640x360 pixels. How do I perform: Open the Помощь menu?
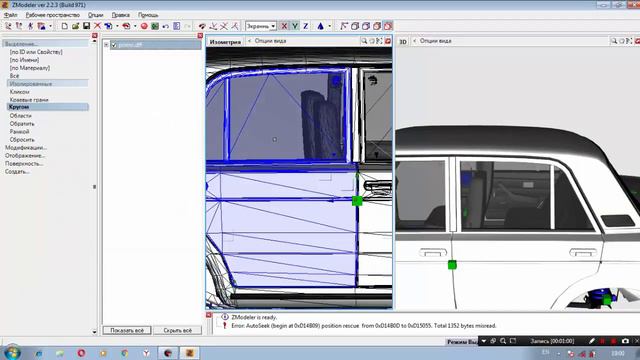(x=148, y=15)
